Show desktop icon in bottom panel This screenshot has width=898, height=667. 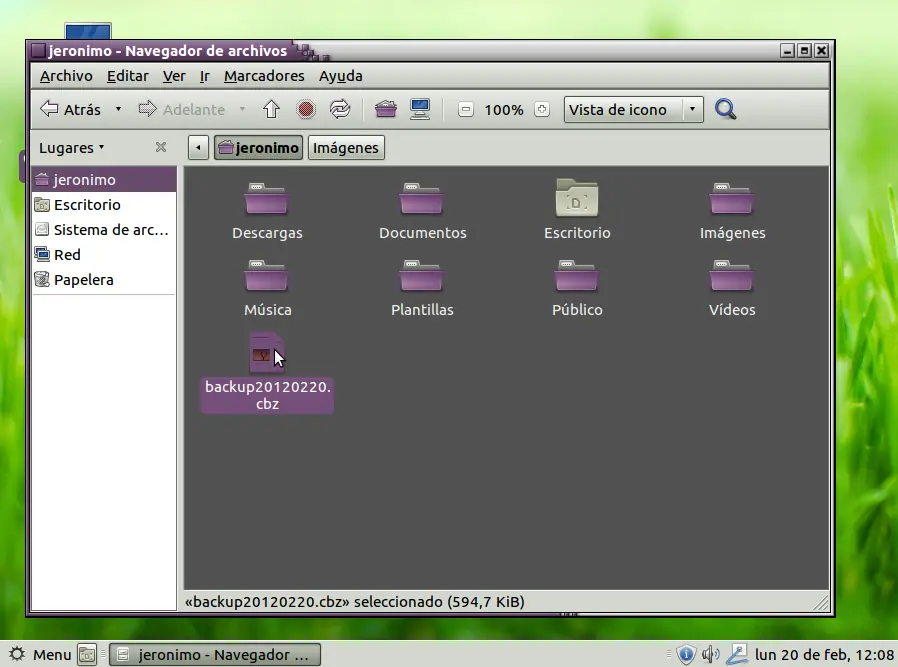point(87,654)
